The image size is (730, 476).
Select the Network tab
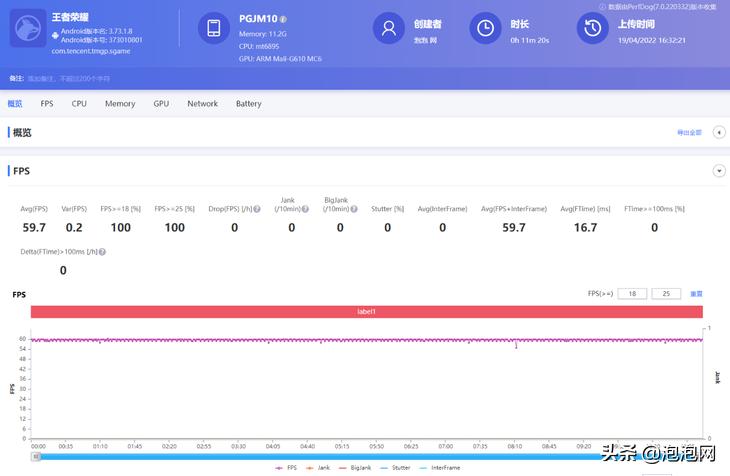(202, 104)
